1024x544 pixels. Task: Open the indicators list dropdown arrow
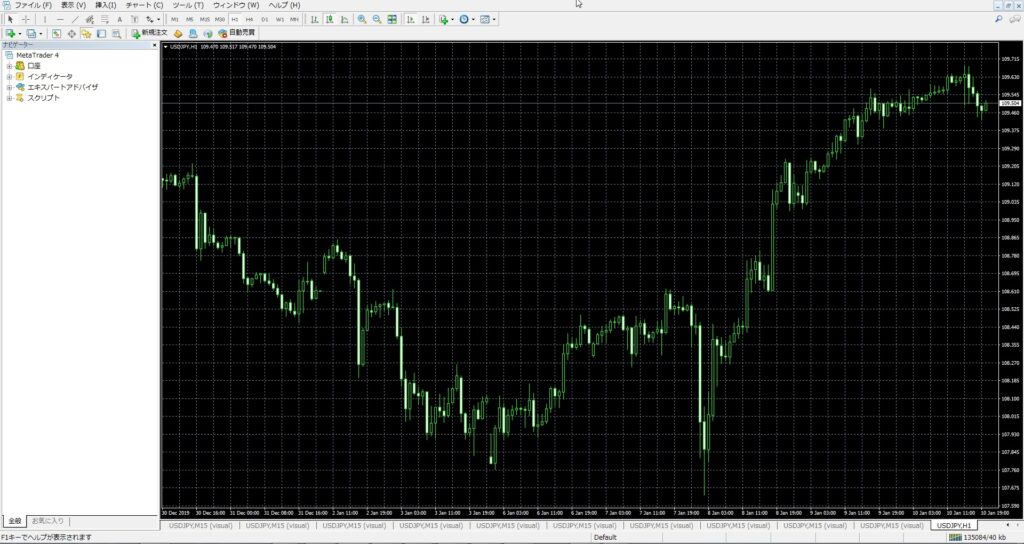coord(453,20)
